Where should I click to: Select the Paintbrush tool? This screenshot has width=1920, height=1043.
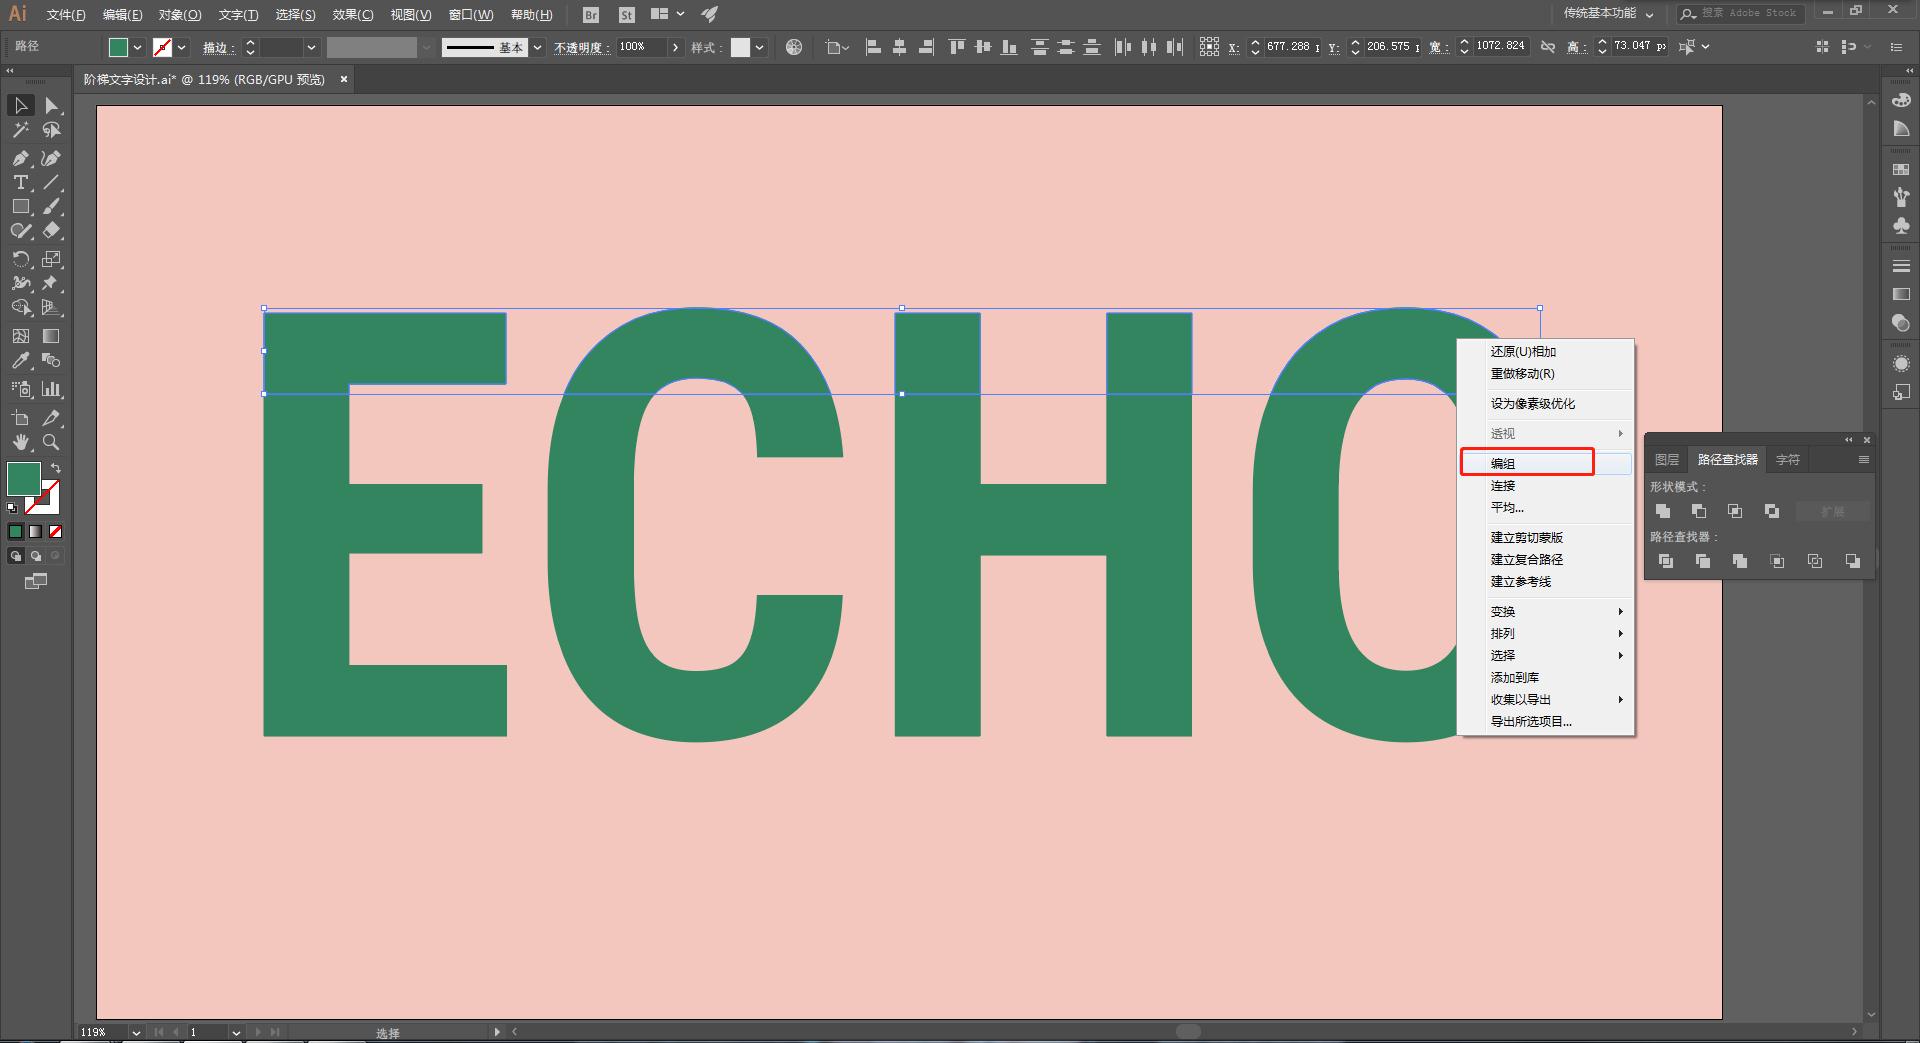pyautogui.click(x=52, y=206)
